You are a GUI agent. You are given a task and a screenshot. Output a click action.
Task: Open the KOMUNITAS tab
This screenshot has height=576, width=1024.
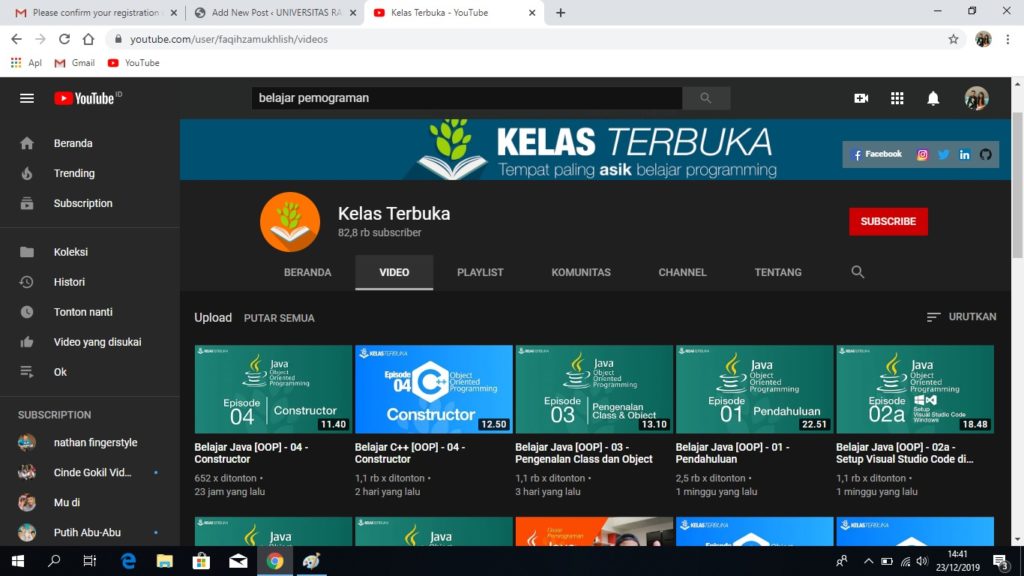pos(581,272)
